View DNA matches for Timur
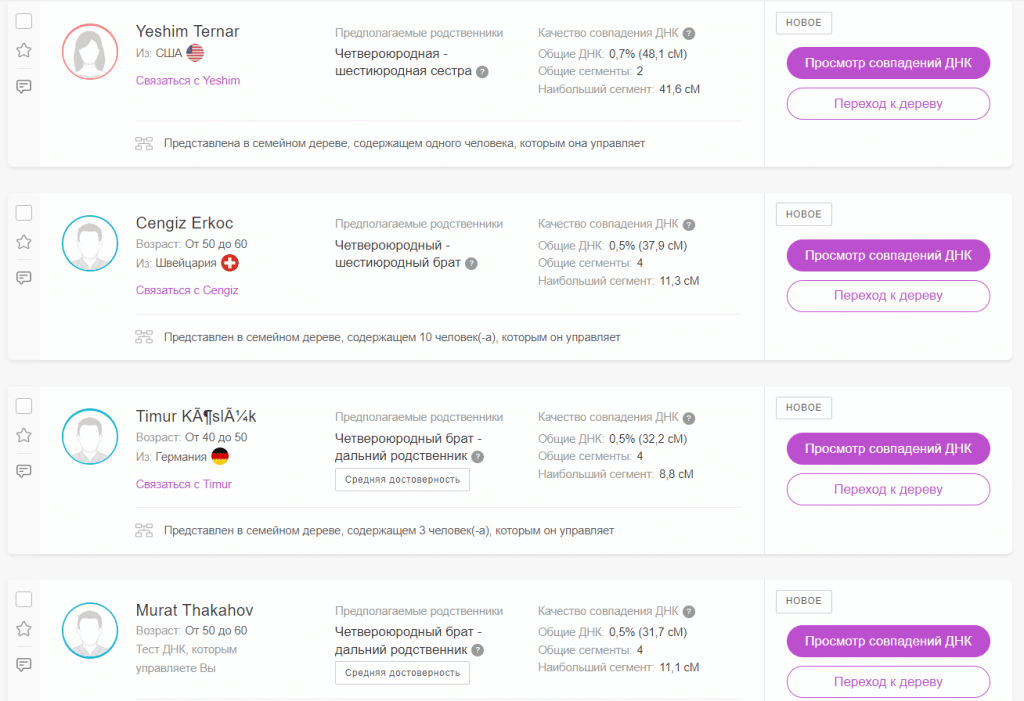The width and height of the screenshot is (1024, 701). pos(888,449)
